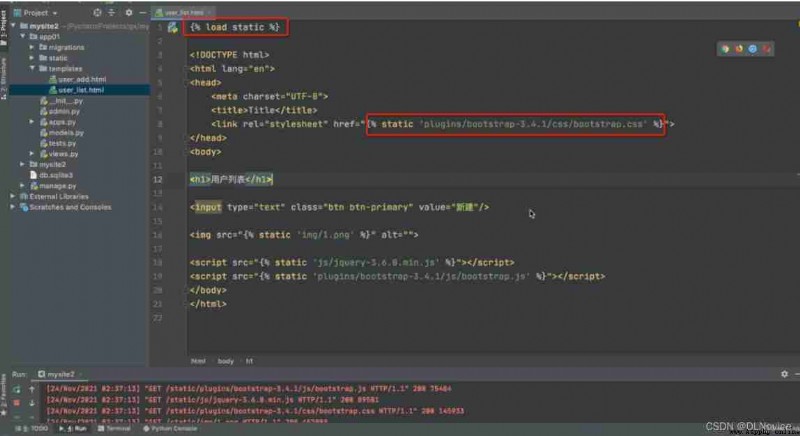Open the Project tool window stripe

click(4, 28)
